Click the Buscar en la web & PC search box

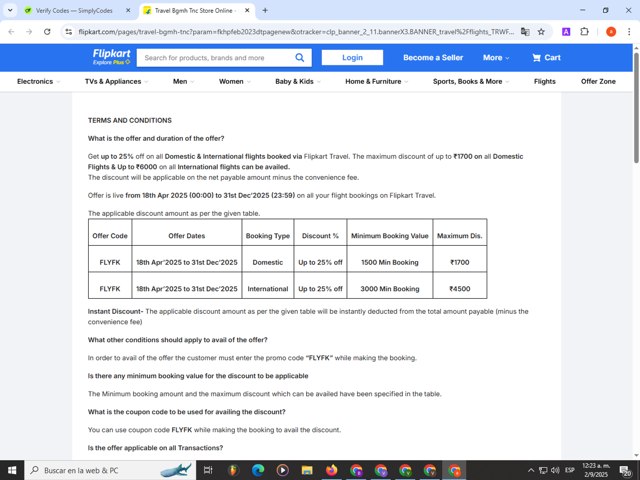pos(110,470)
